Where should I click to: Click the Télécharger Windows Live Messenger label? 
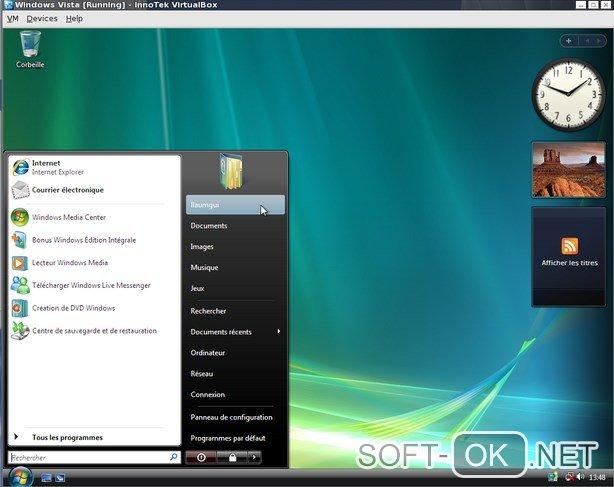tap(91, 285)
